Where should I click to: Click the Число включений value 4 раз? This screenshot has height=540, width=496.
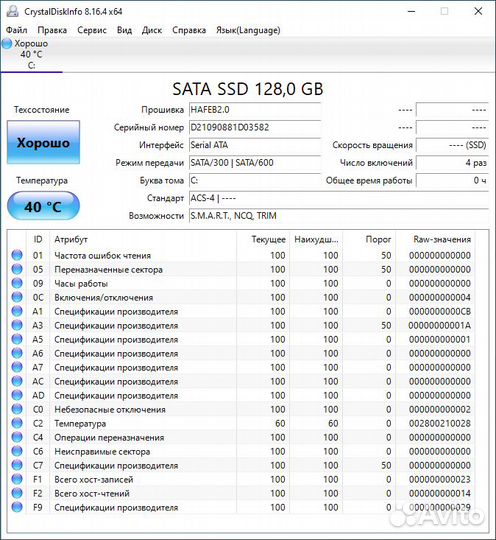pos(452,163)
